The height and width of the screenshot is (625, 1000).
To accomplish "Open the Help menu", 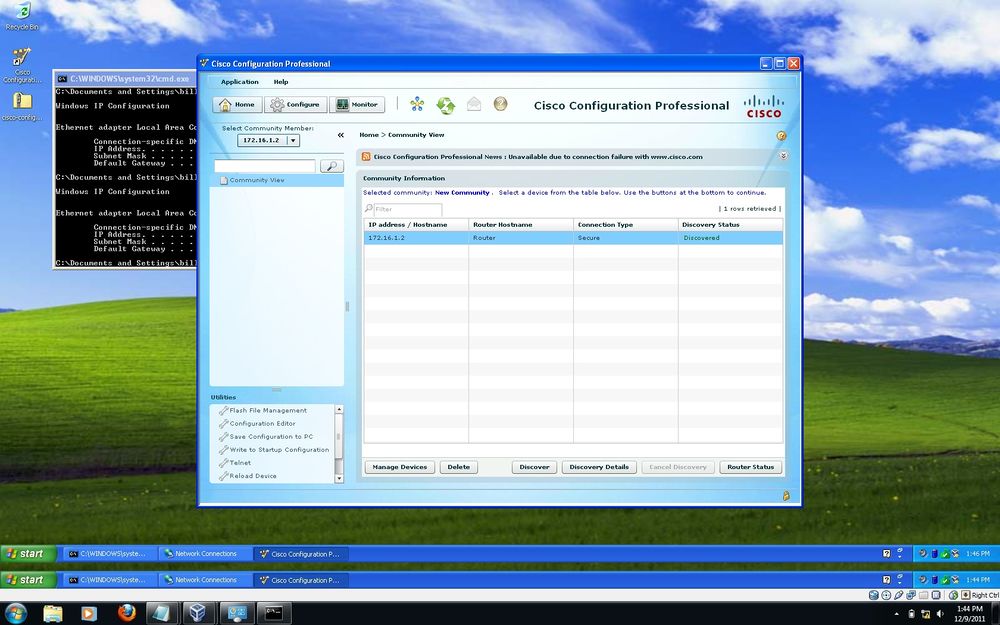I will 281,82.
